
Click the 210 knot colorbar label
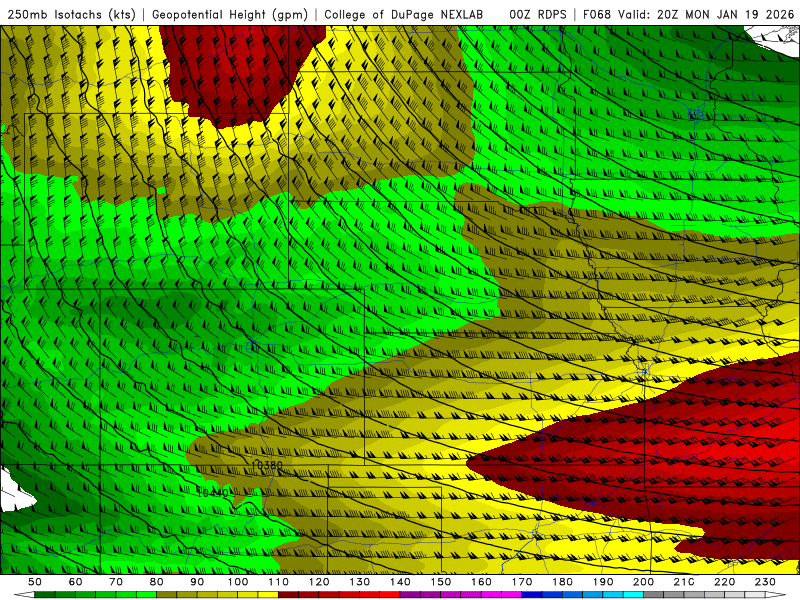(684, 582)
